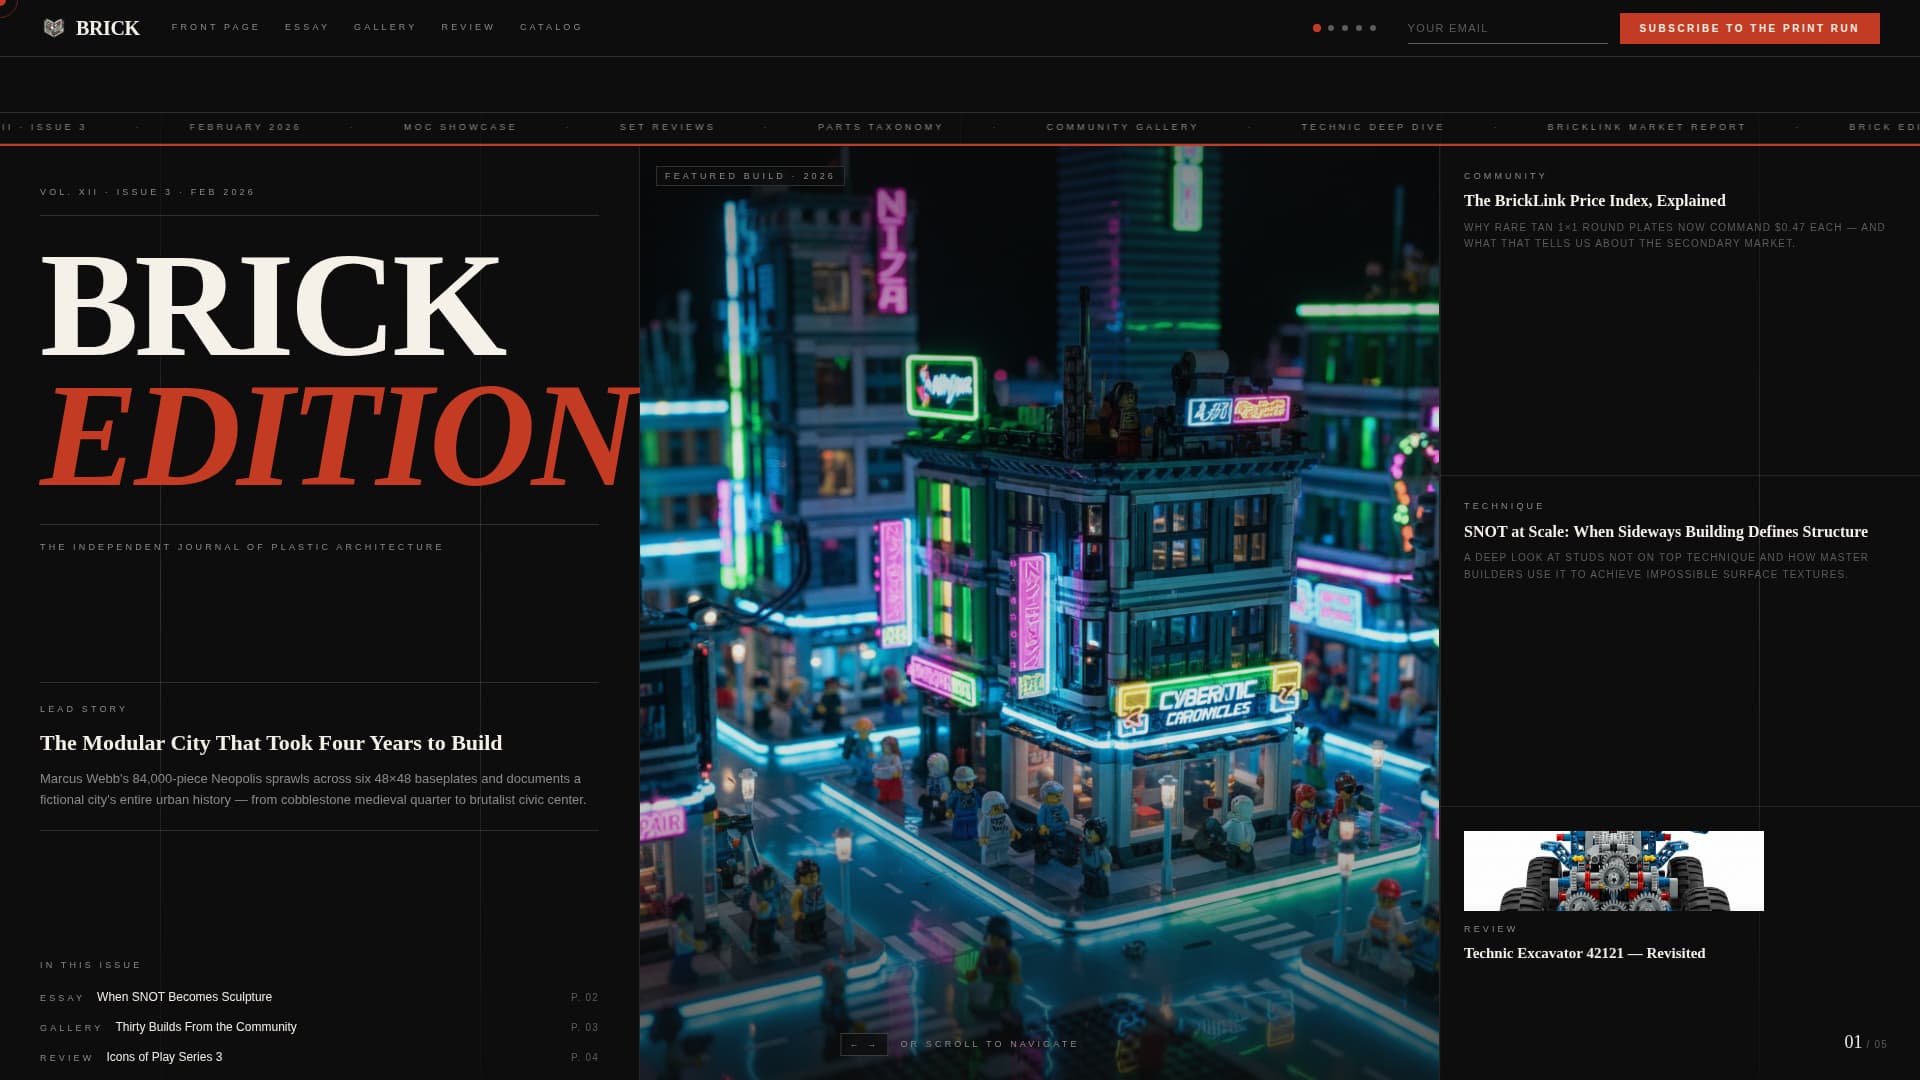Image resolution: width=1920 pixels, height=1080 pixels.
Task: Click the arrow keys navigation hint box
Action: [x=864, y=1044]
